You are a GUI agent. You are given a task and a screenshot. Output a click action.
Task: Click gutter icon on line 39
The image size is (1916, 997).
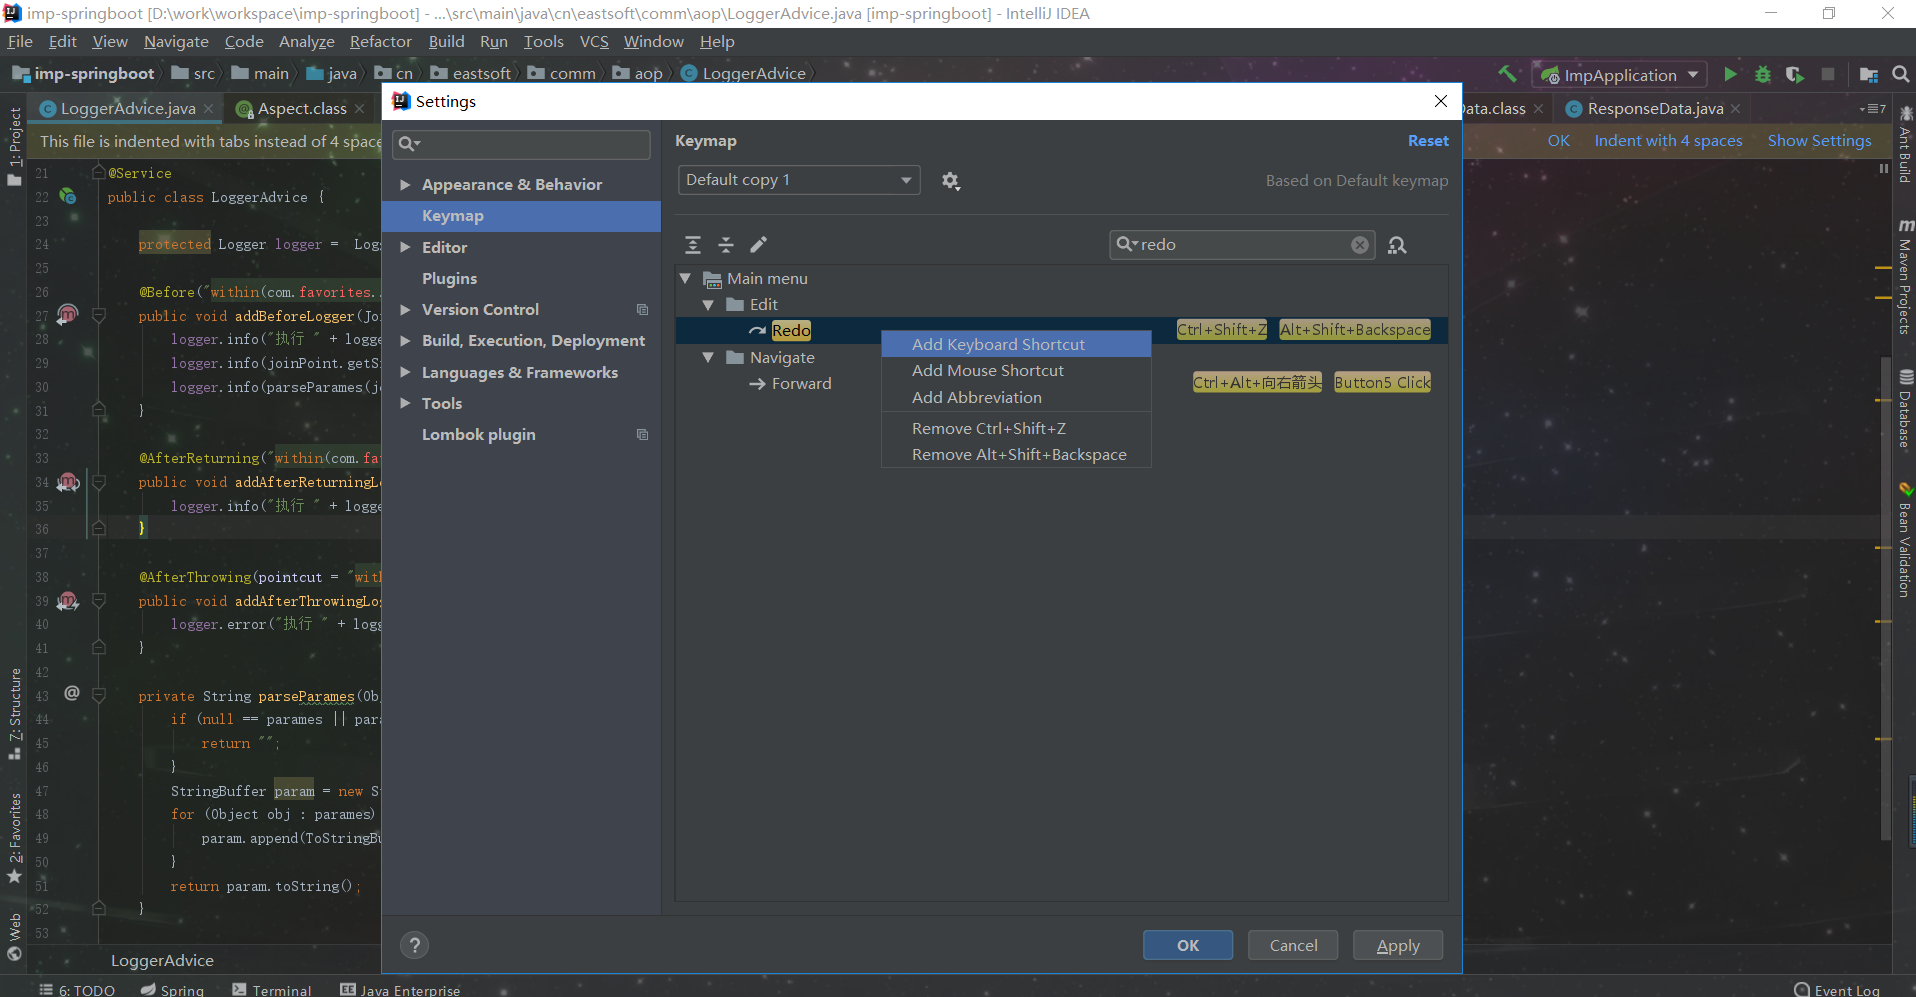[68, 601]
